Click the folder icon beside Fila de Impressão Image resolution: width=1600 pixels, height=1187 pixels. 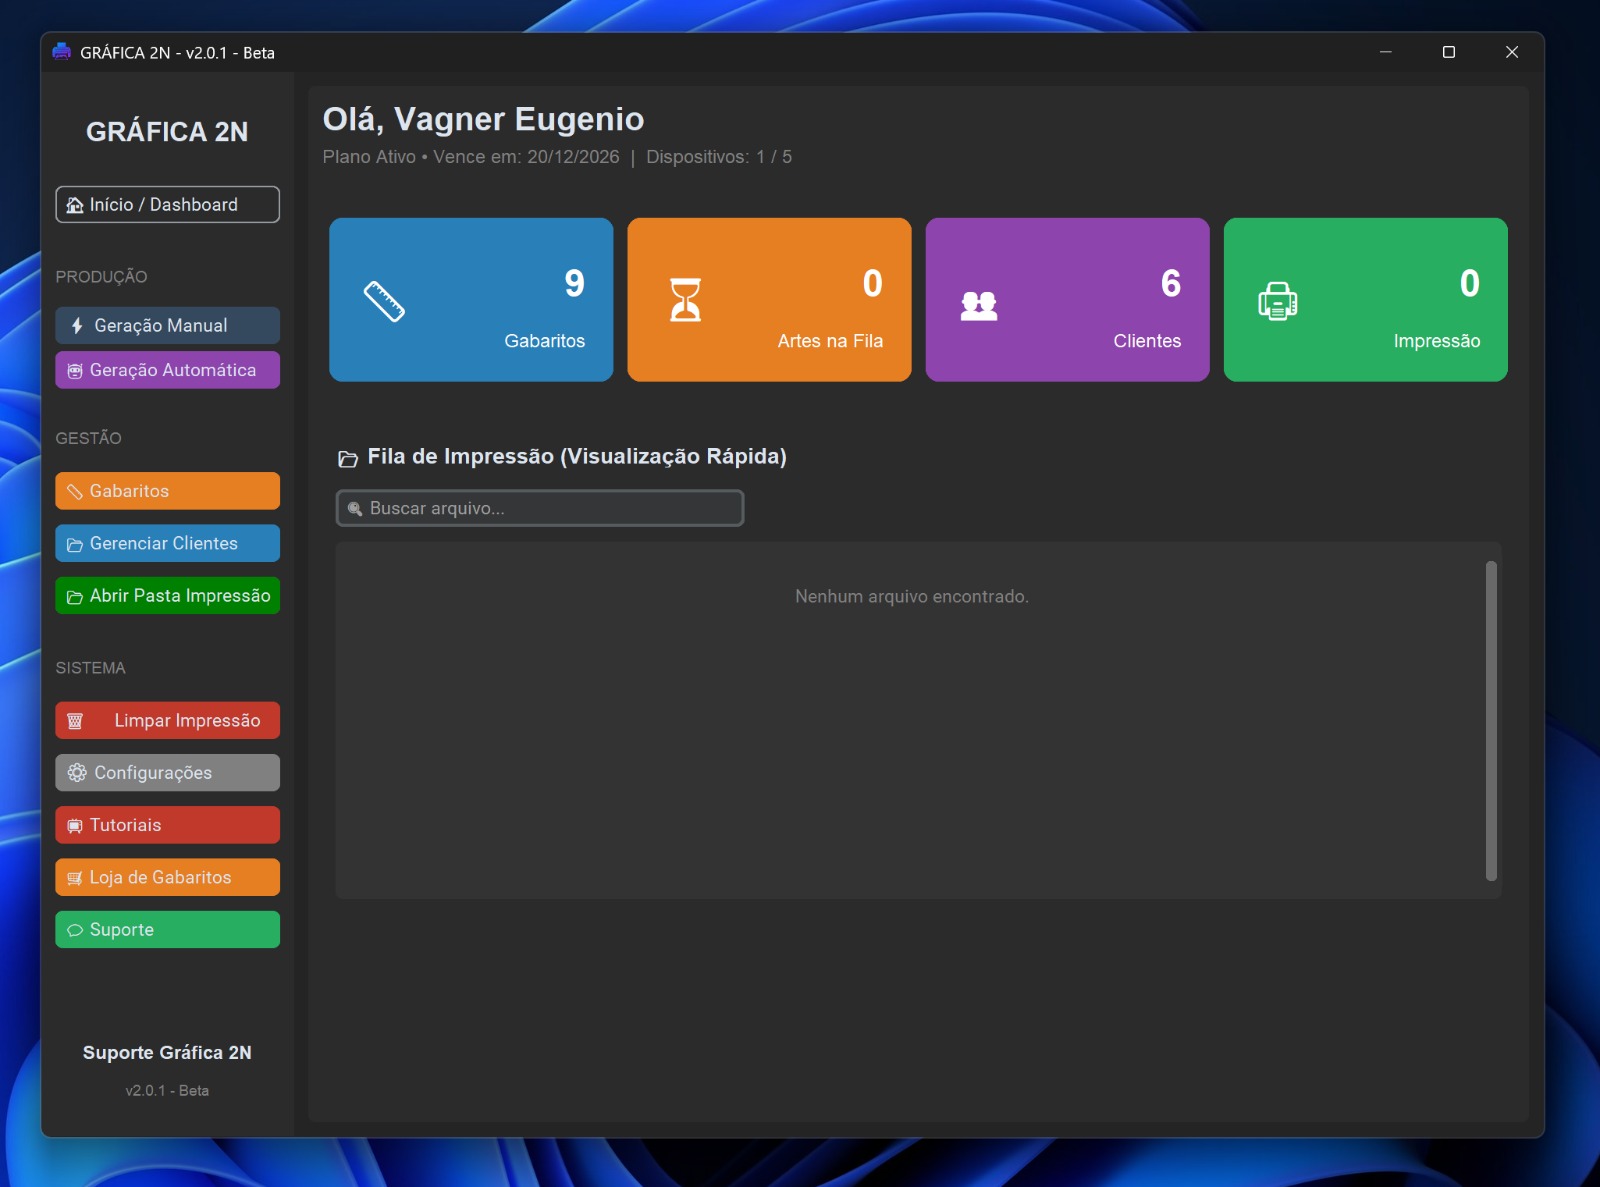348,459
